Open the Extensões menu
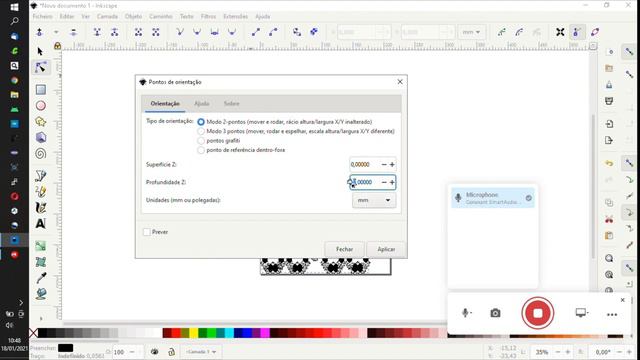Image resolution: width=640 pixels, height=360 pixels. pyautogui.click(x=236, y=16)
